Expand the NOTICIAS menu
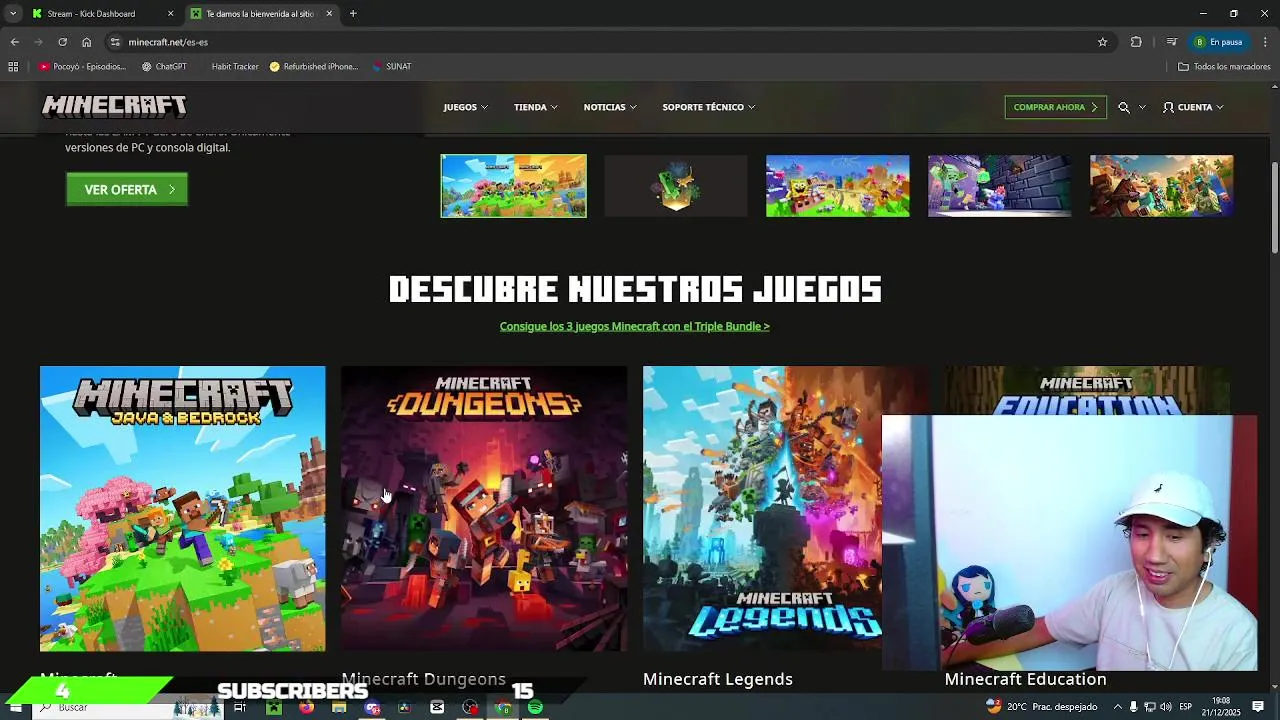1280x720 pixels. [610, 107]
